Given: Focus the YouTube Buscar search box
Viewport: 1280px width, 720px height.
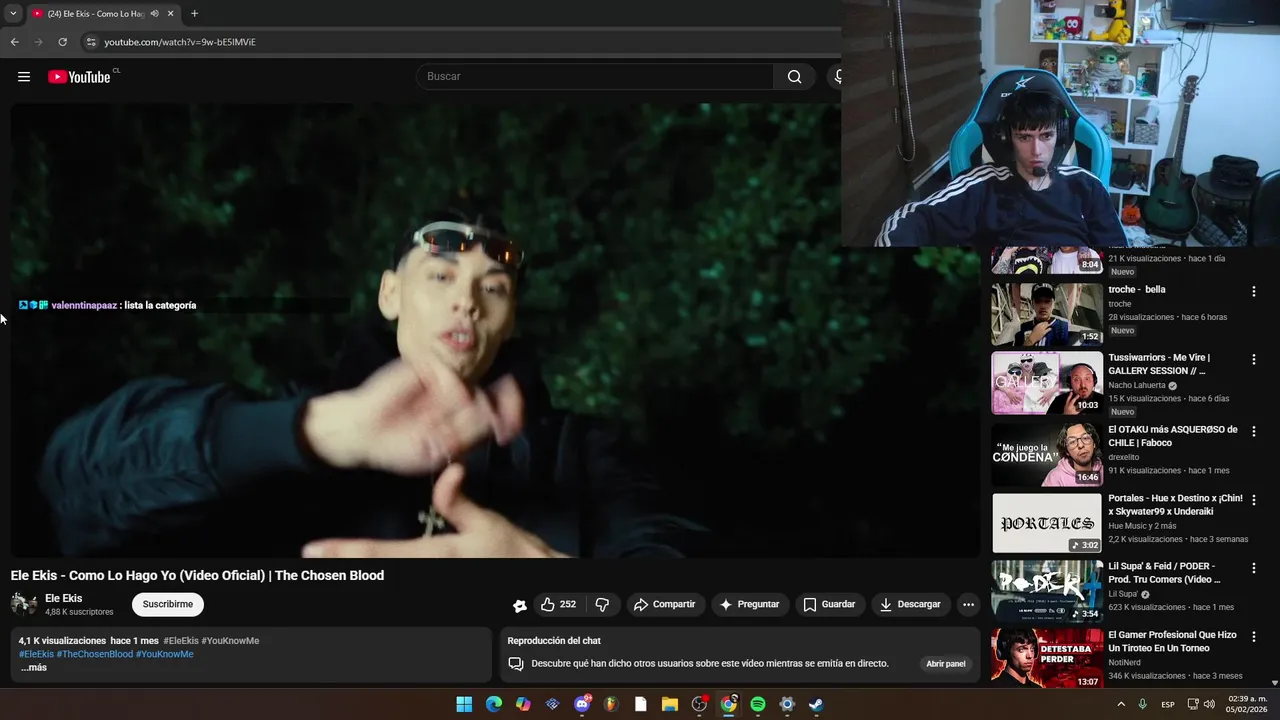Looking at the screenshot, I should tap(595, 77).
